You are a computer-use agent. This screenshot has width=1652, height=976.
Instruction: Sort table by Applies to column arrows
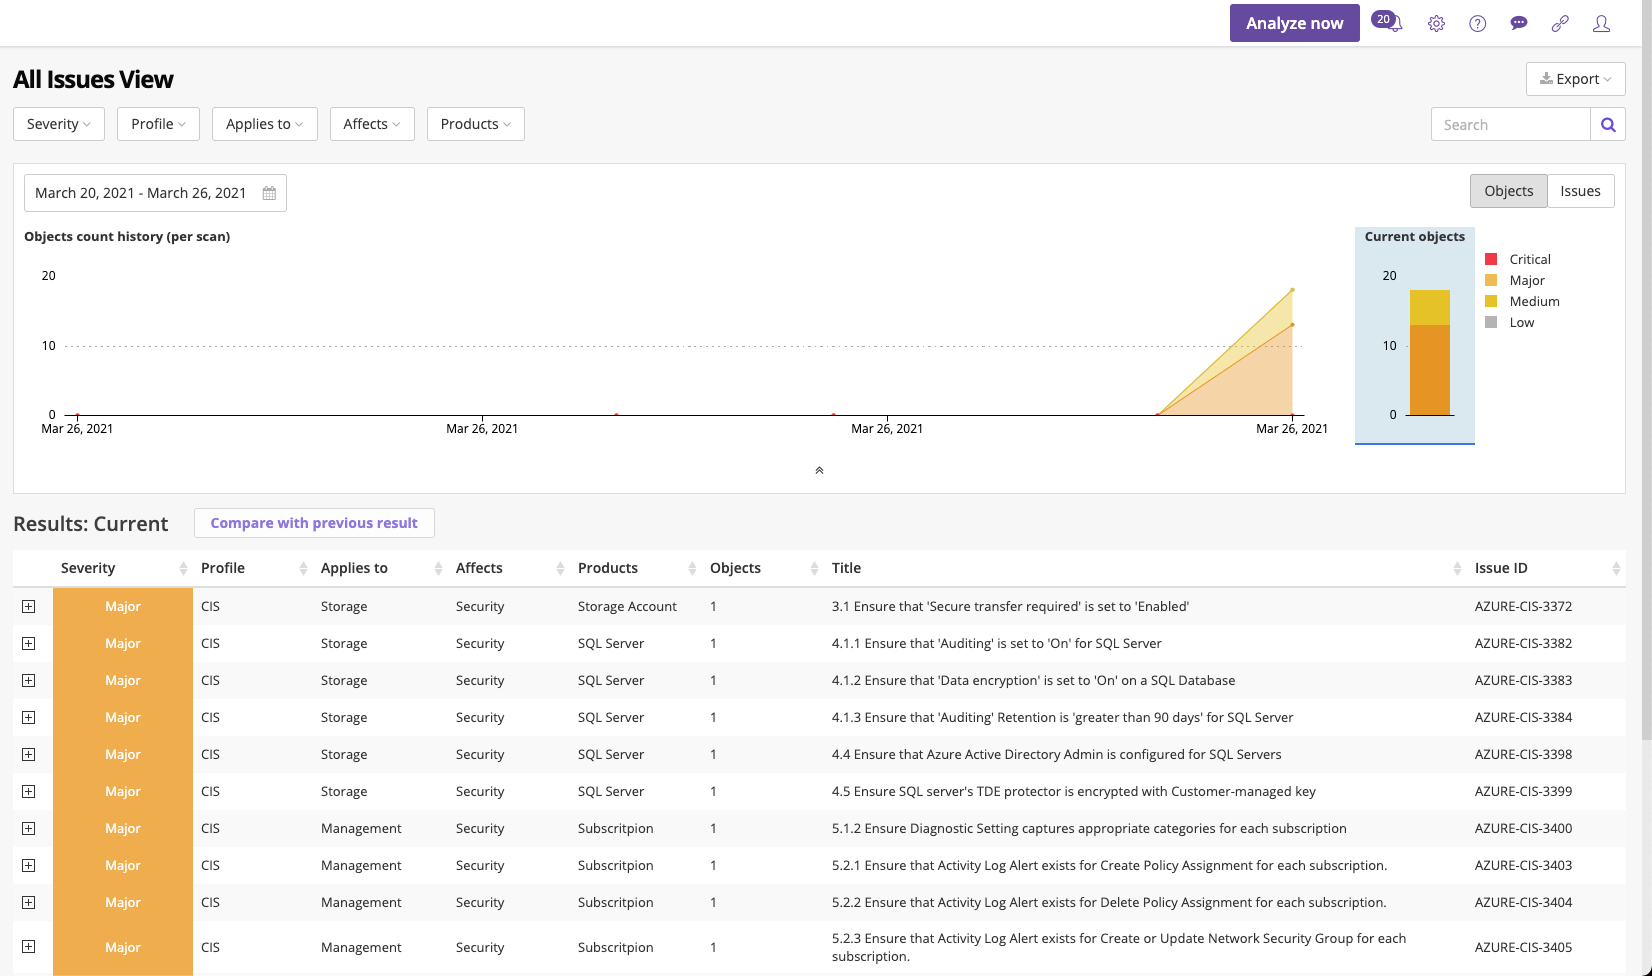point(438,568)
